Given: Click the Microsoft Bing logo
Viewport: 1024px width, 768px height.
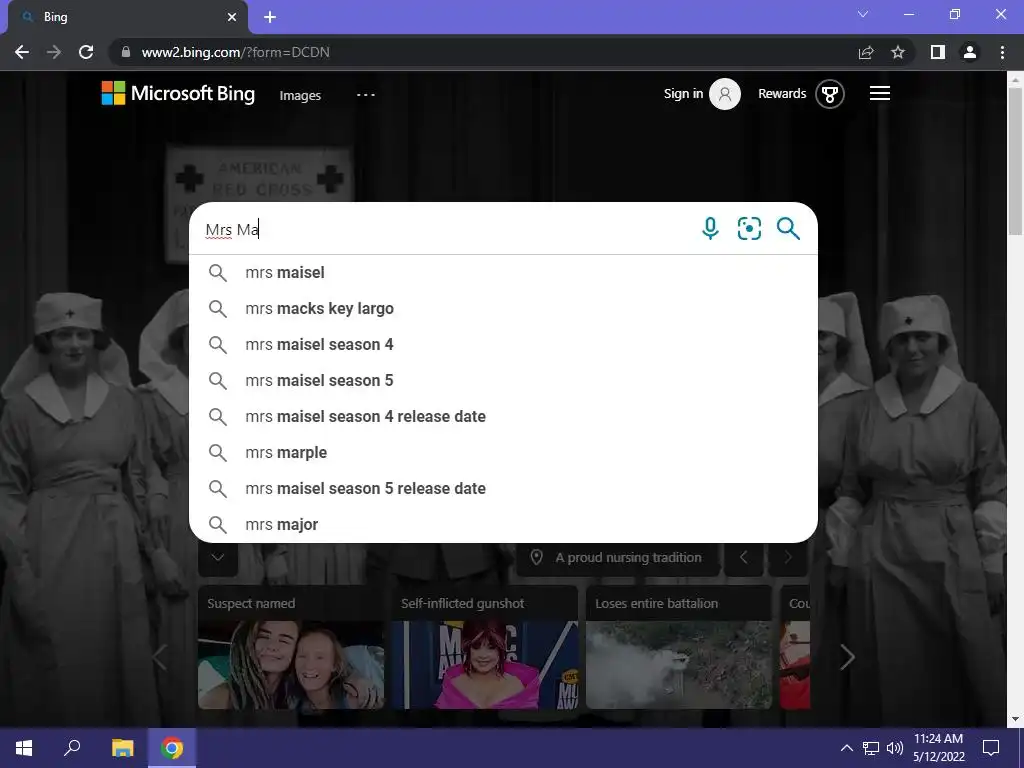Looking at the screenshot, I should pyautogui.click(x=178, y=93).
